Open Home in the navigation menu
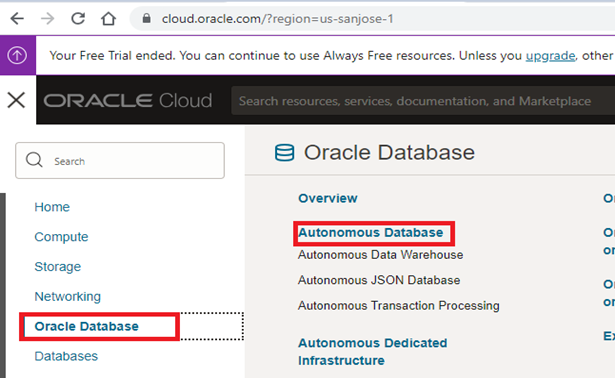Image resolution: width=615 pixels, height=378 pixels. (x=52, y=207)
